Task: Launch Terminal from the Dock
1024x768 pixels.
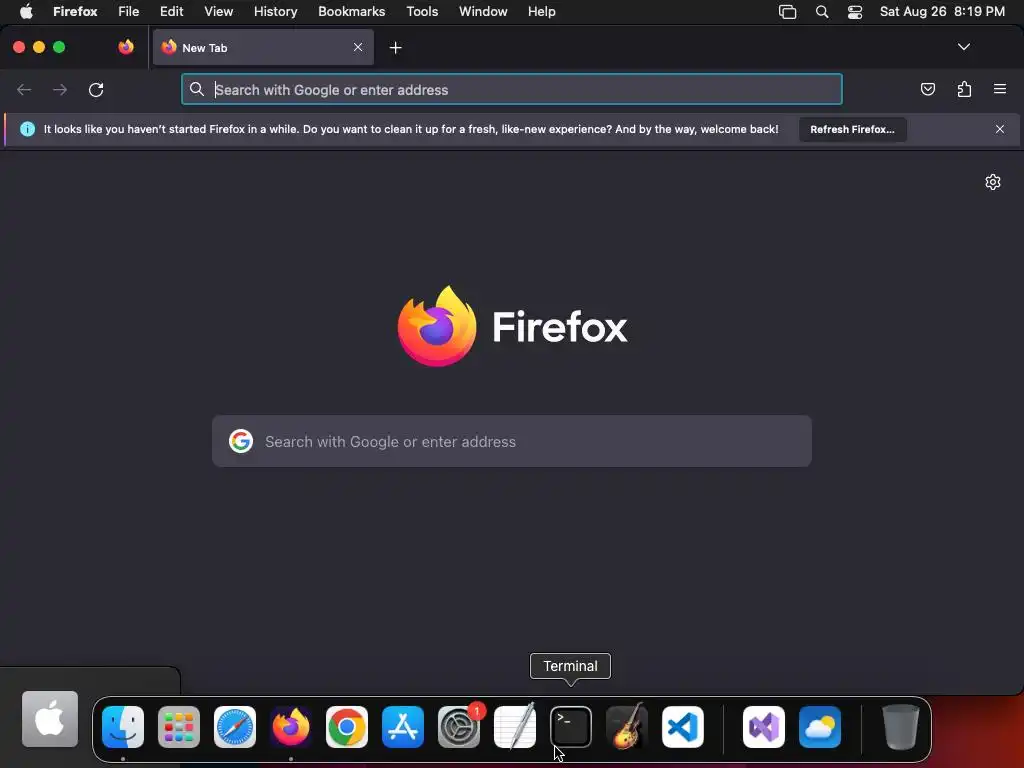Action: (x=571, y=726)
